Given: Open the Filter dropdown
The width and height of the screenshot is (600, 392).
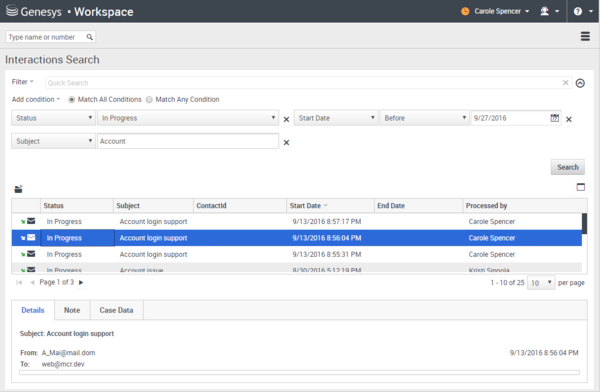Looking at the screenshot, I should (x=23, y=82).
